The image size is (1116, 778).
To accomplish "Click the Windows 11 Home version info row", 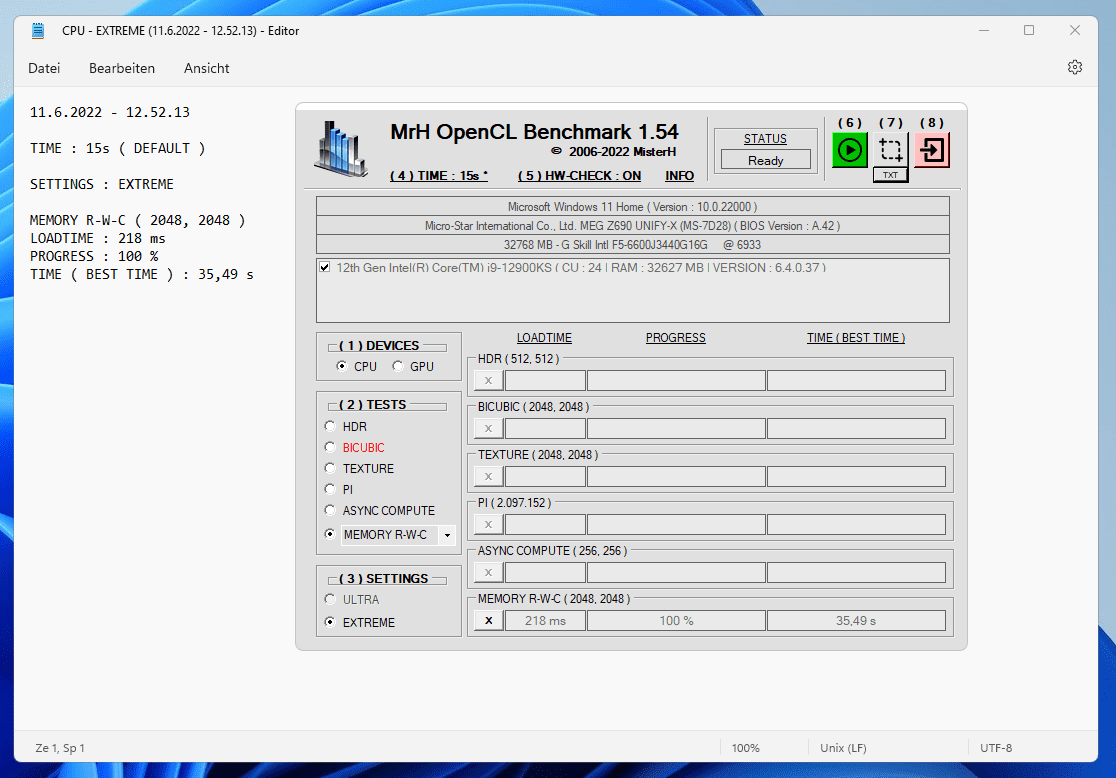I will coord(633,206).
